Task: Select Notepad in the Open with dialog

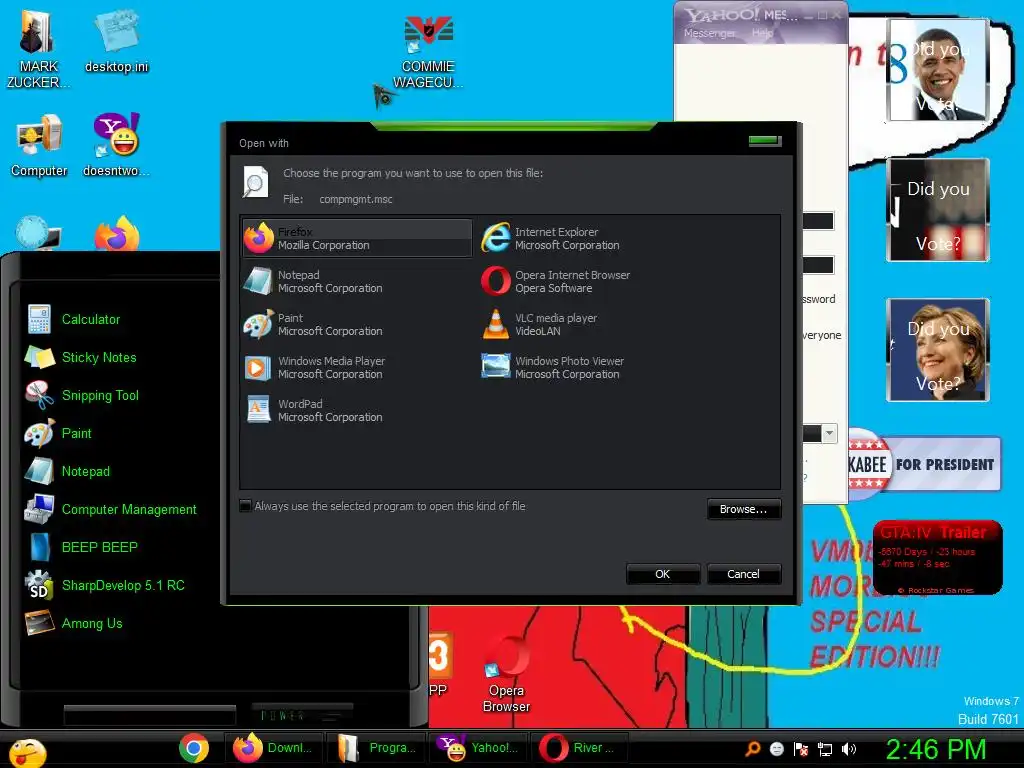Action: click(313, 281)
